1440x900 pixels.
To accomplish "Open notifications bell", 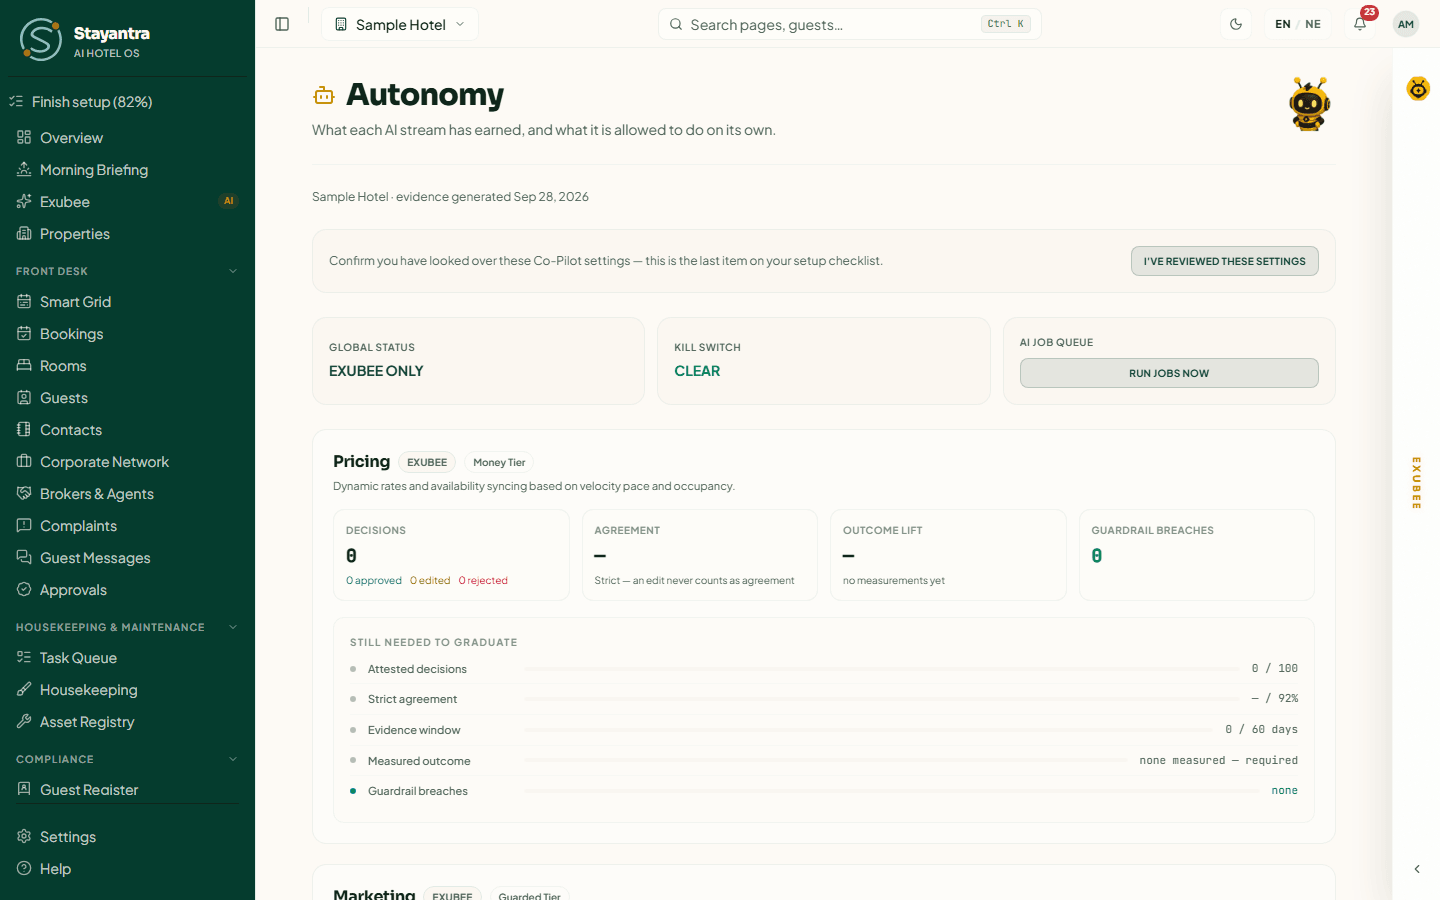I will (x=1360, y=24).
